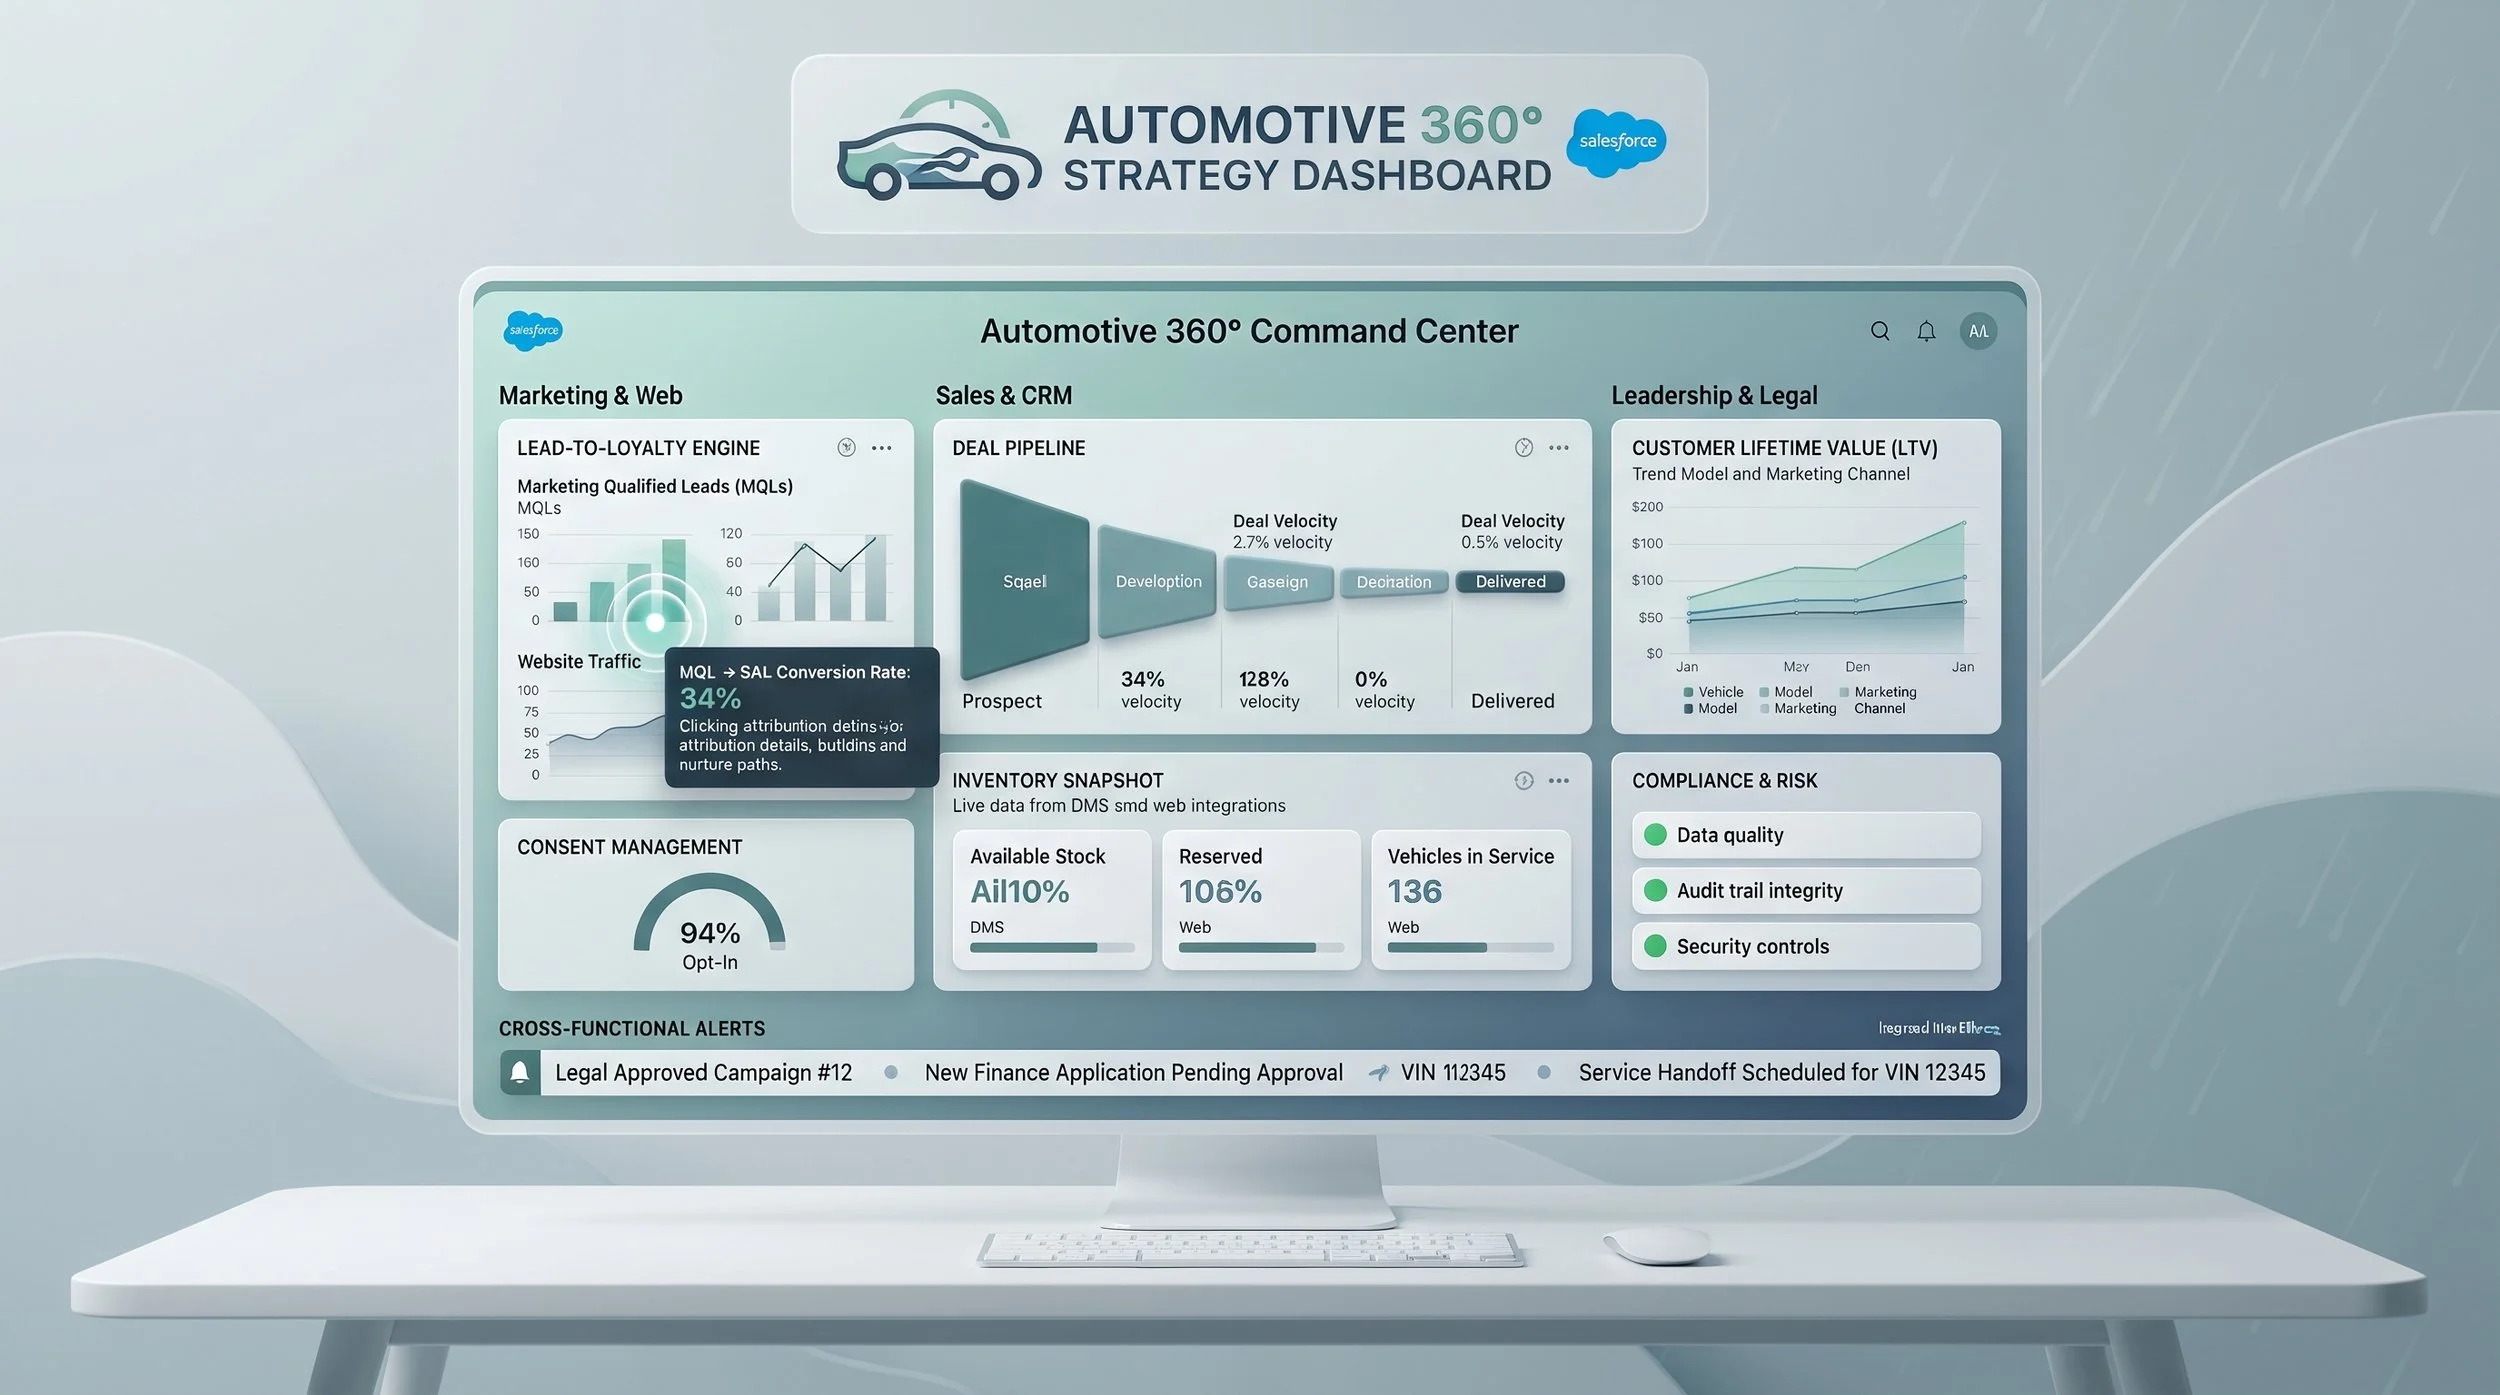Click the alerts bell icon in alerts bar

(519, 1072)
